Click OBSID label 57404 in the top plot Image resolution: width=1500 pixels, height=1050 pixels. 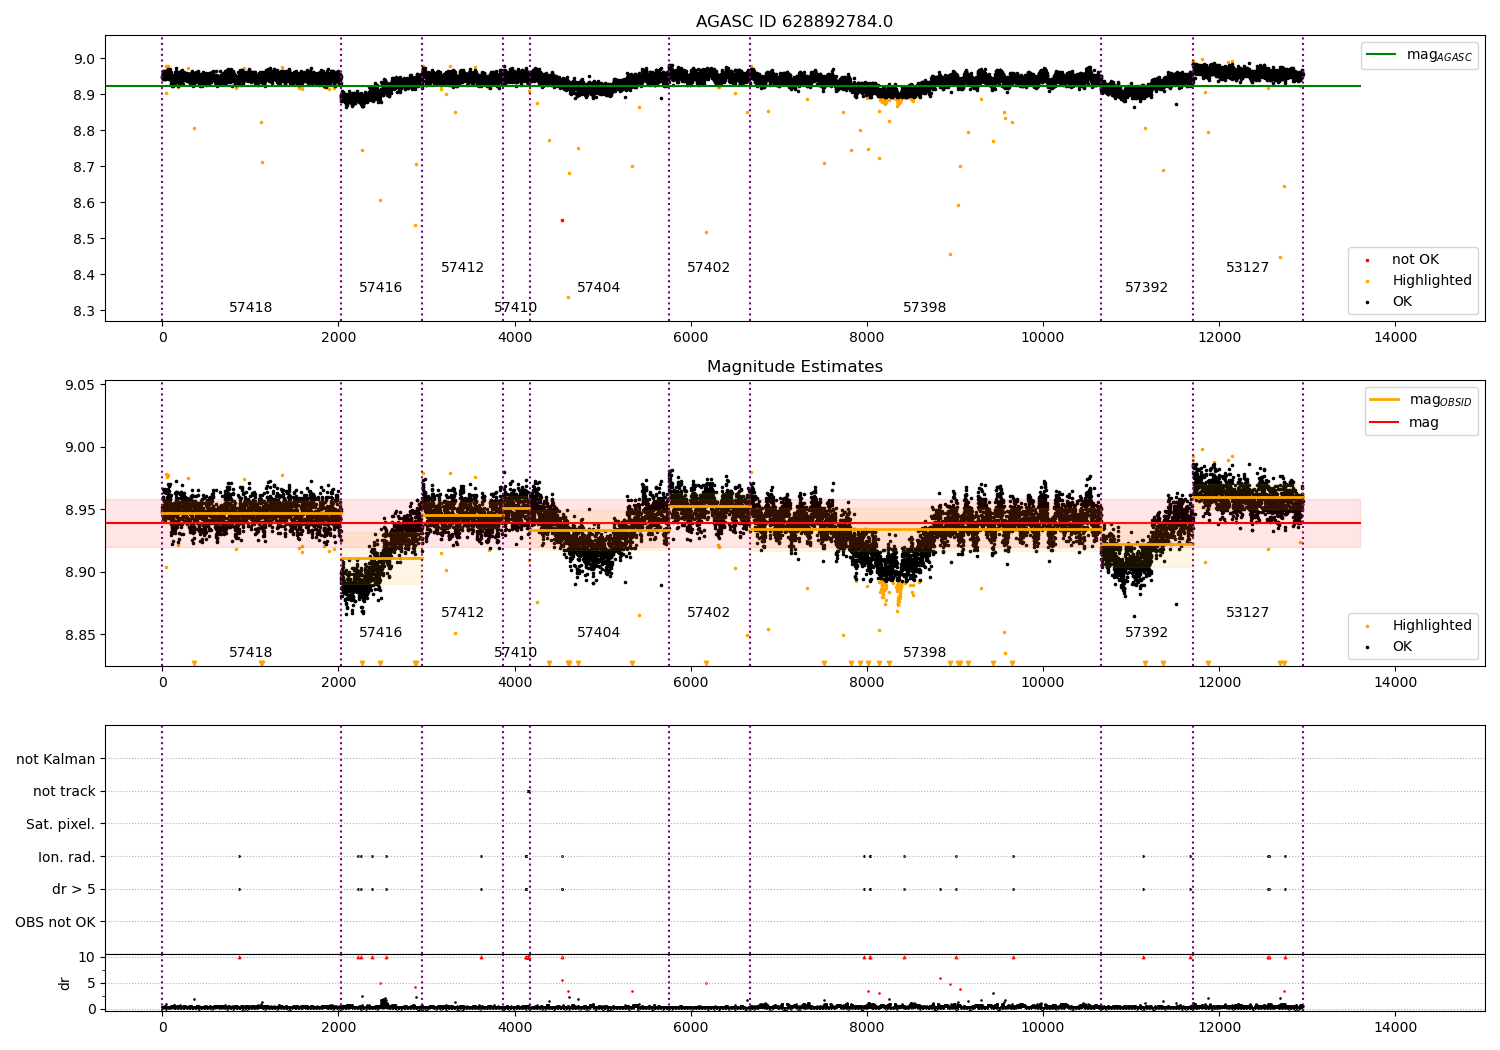[x=598, y=287]
